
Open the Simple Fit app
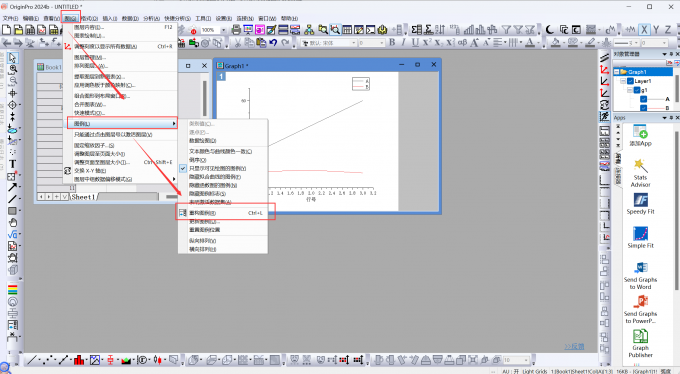click(641, 237)
